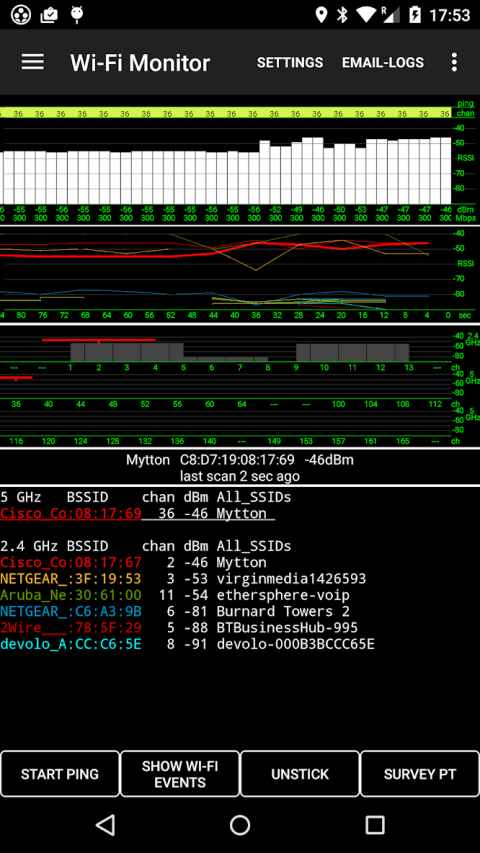The width and height of the screenshot is (480, 853).
Task: Tap the Bluetooth status bar icon
Action: click(x=342, y=15)
